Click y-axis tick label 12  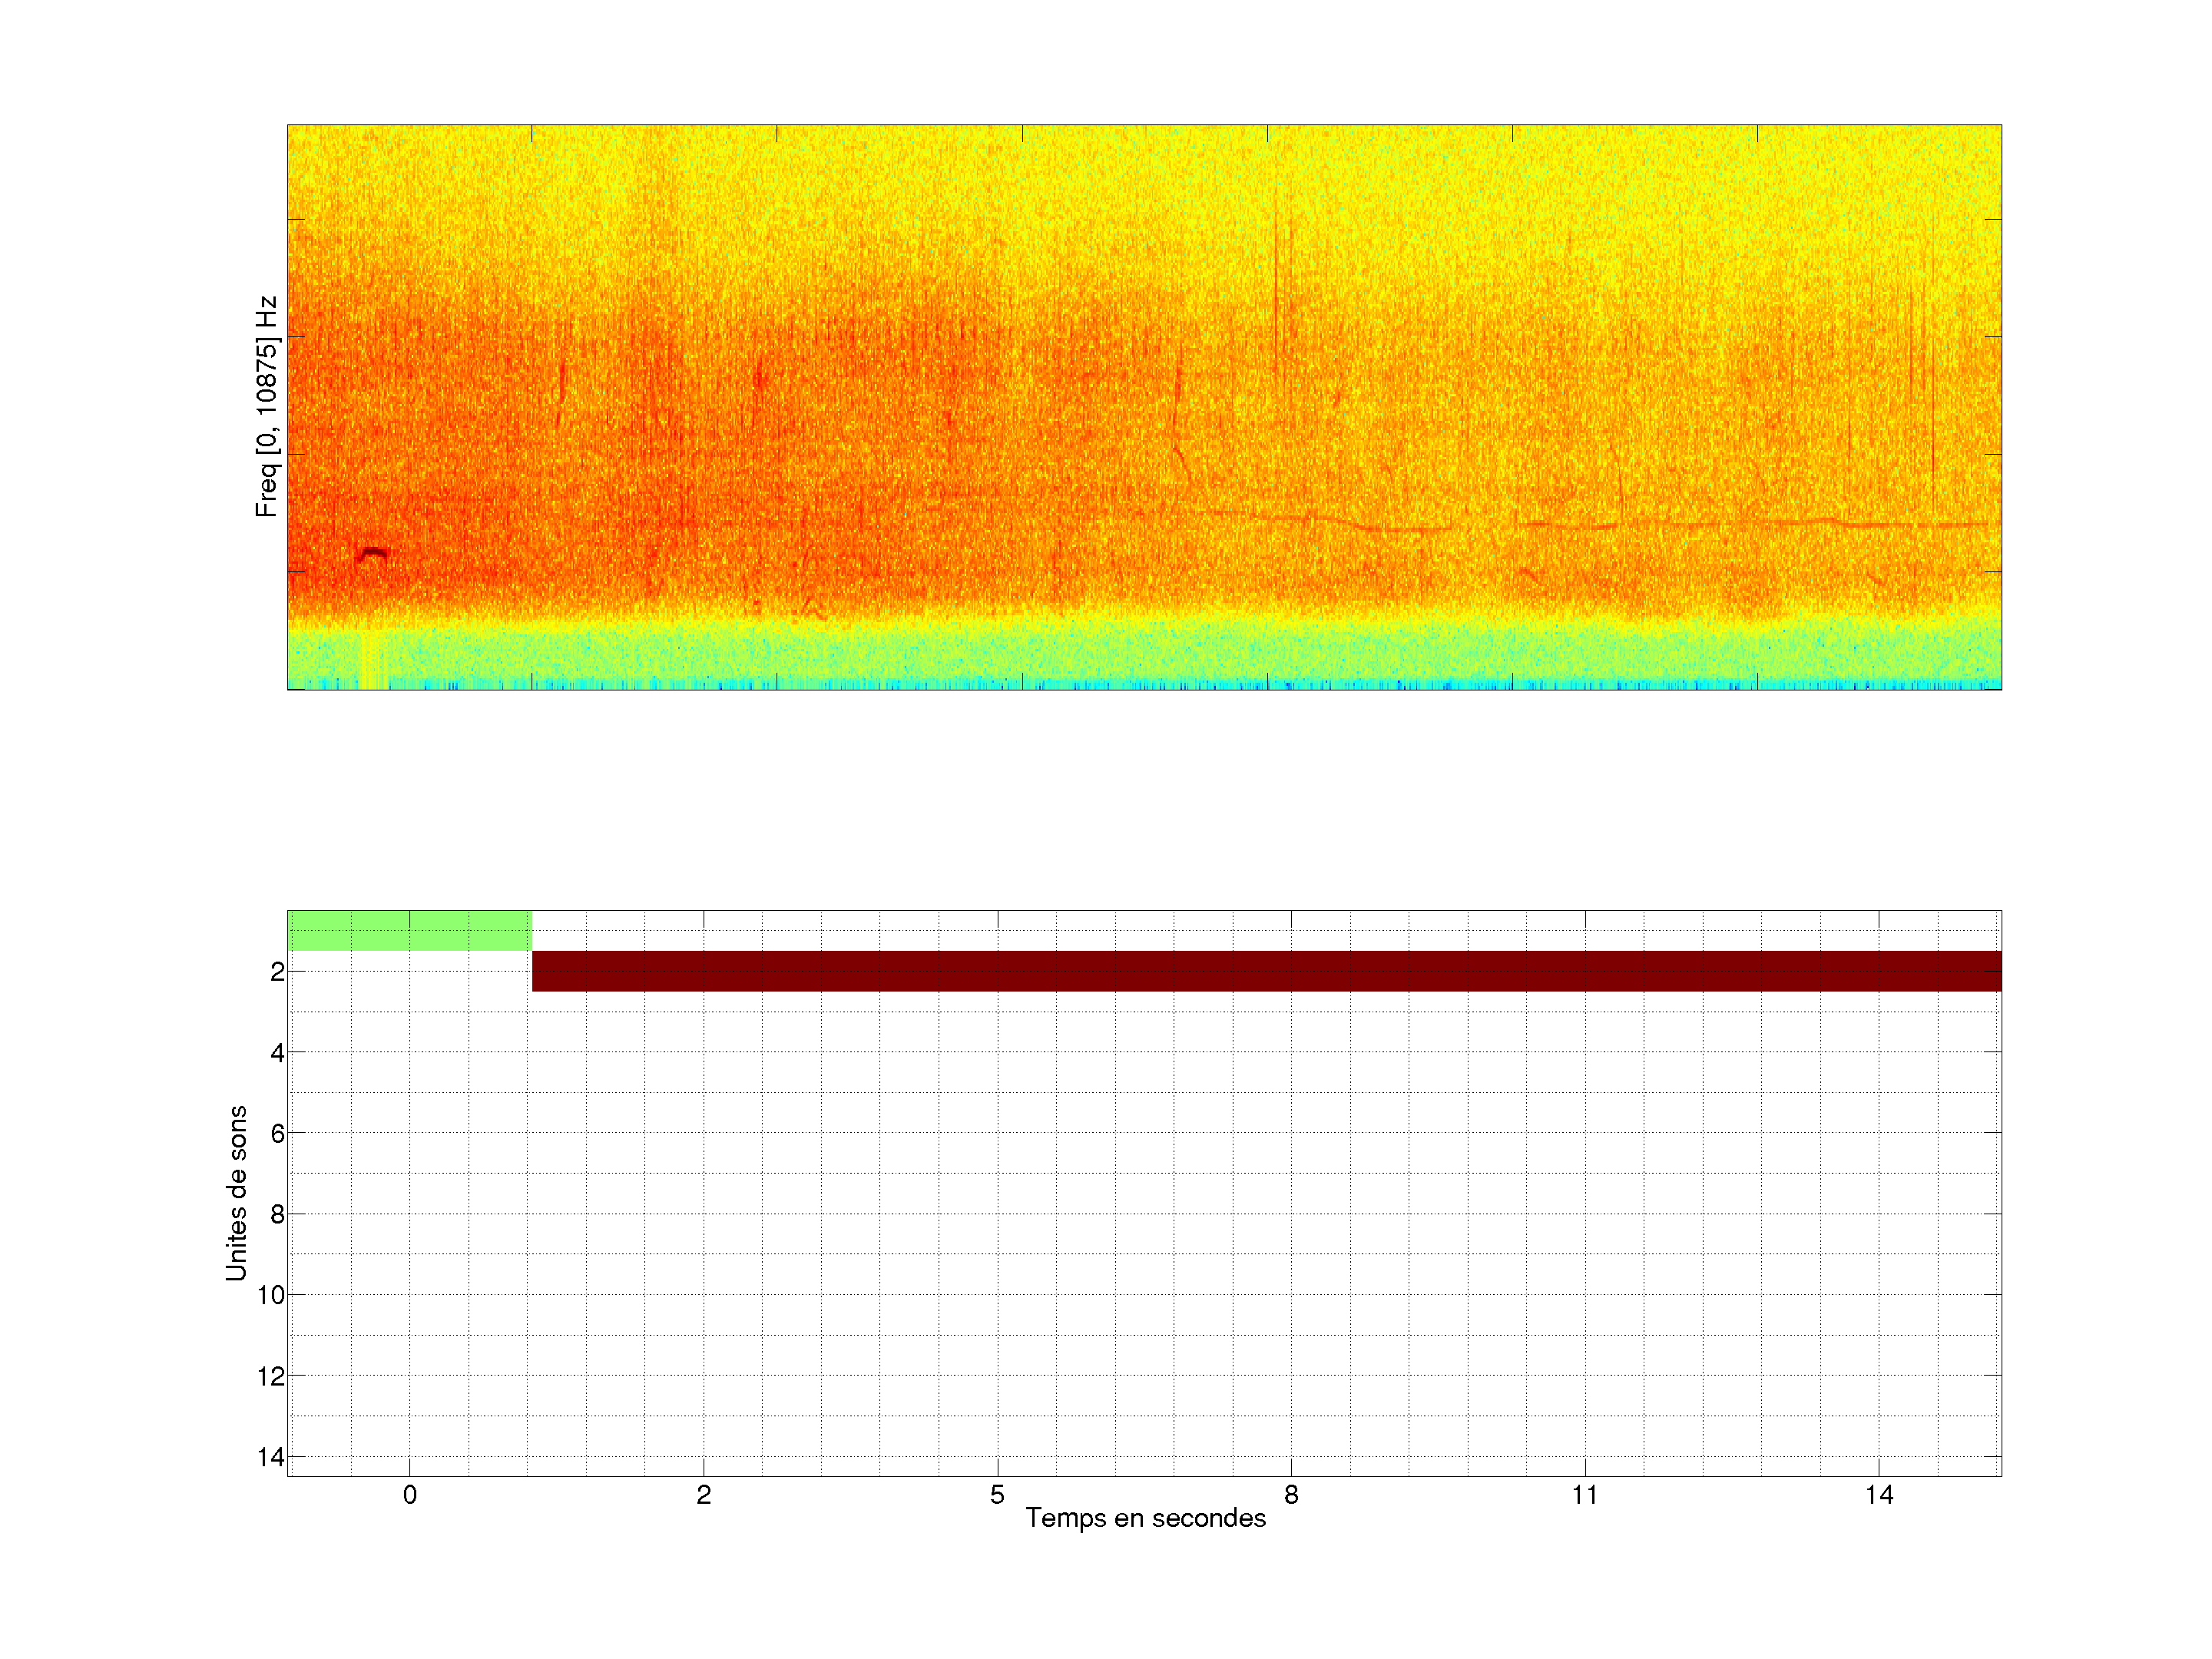[271, 1377]
